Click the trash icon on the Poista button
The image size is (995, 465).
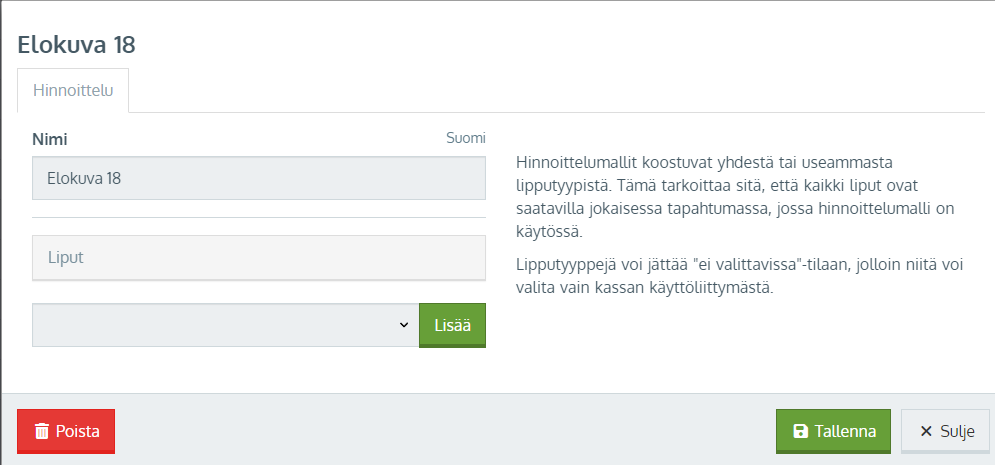click(x=42, y=432)
